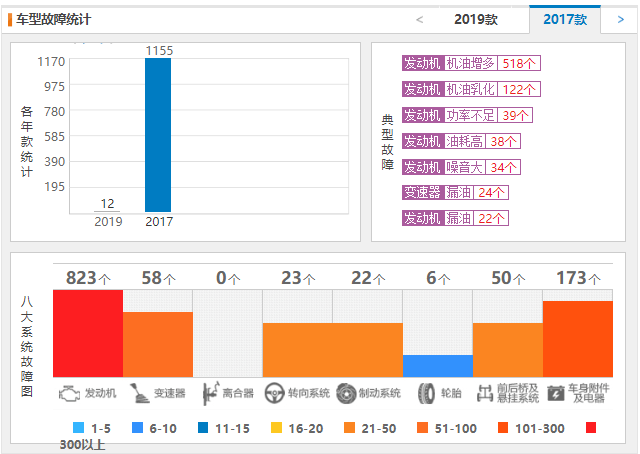The image size is (640, 454).
Task: Click the engine (发动机) icon
Action: [69, 394]
